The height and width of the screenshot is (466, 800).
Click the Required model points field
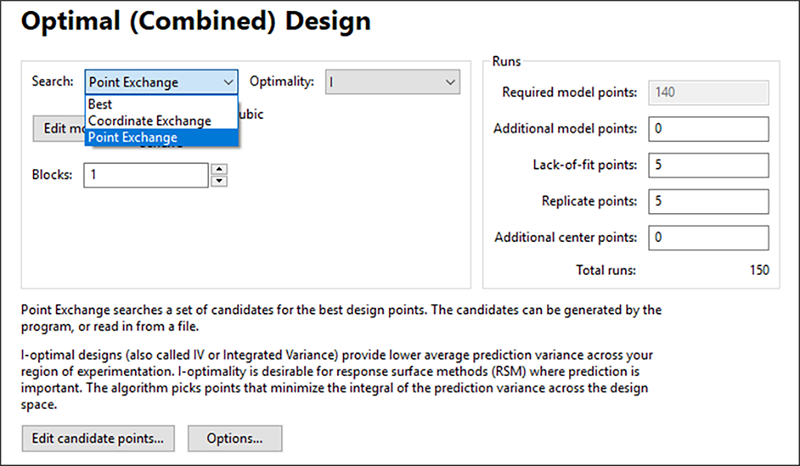pyautogui.click(x=707, y=93)
